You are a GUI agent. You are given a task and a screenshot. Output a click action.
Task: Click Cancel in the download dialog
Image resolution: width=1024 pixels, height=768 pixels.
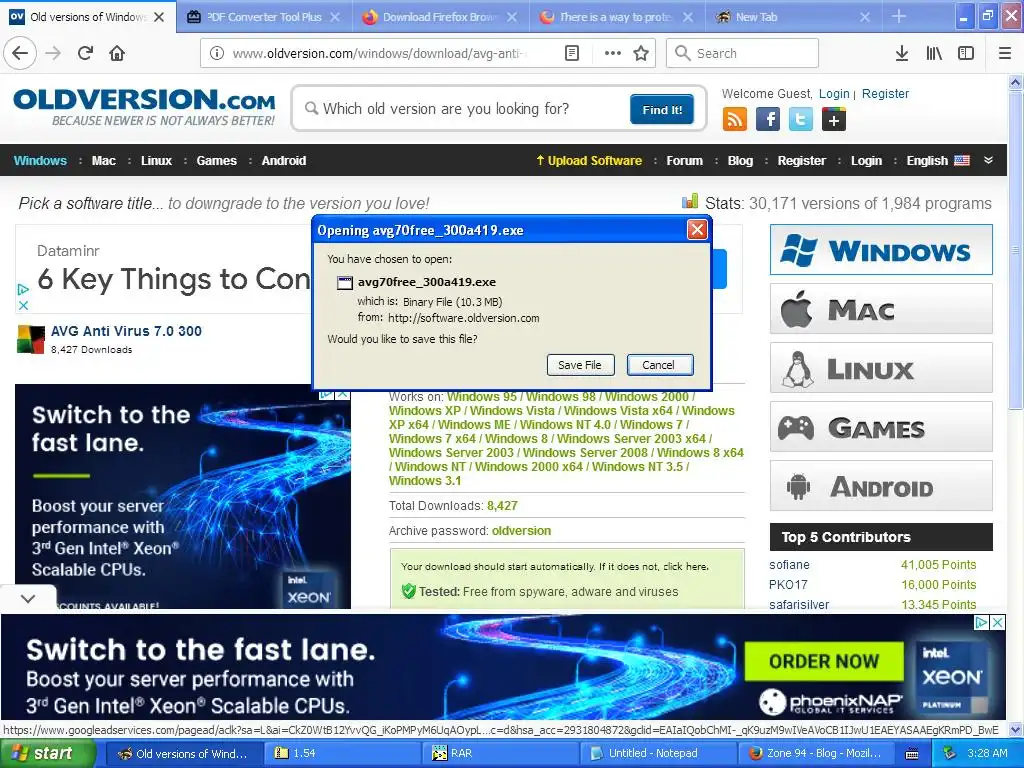tap(659, 365)
